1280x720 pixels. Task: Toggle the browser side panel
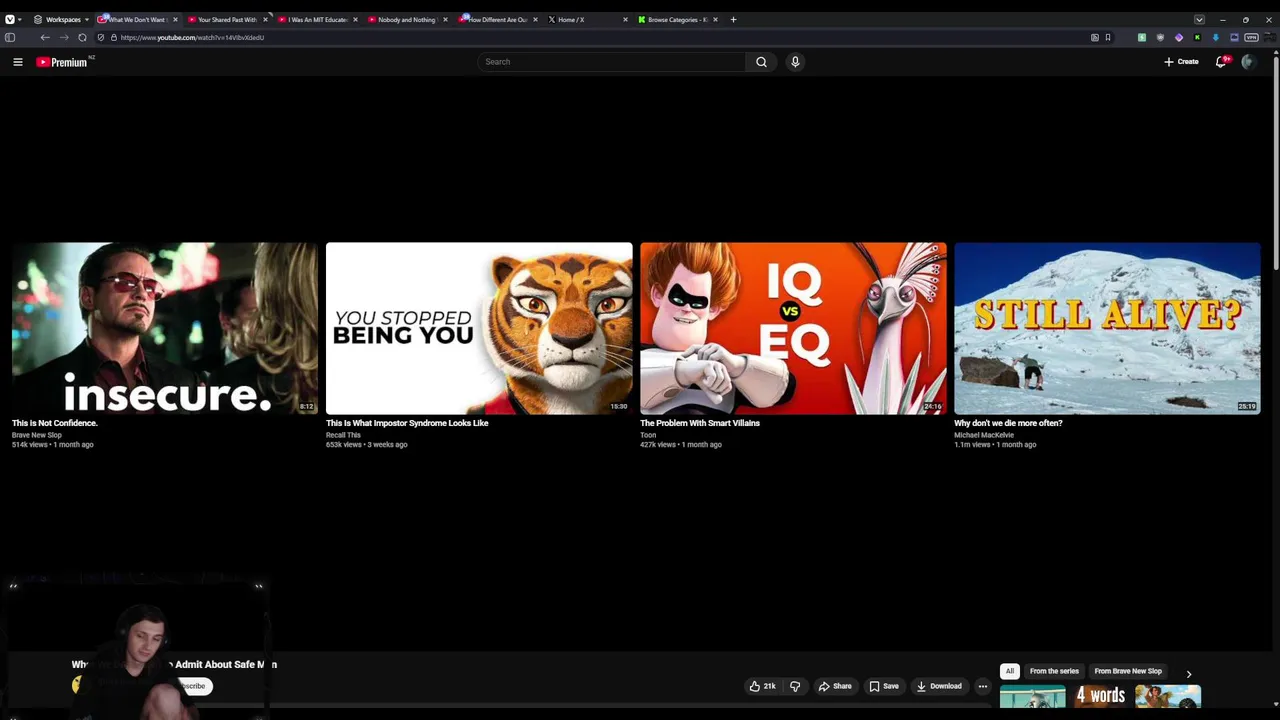tap(10, 37)
